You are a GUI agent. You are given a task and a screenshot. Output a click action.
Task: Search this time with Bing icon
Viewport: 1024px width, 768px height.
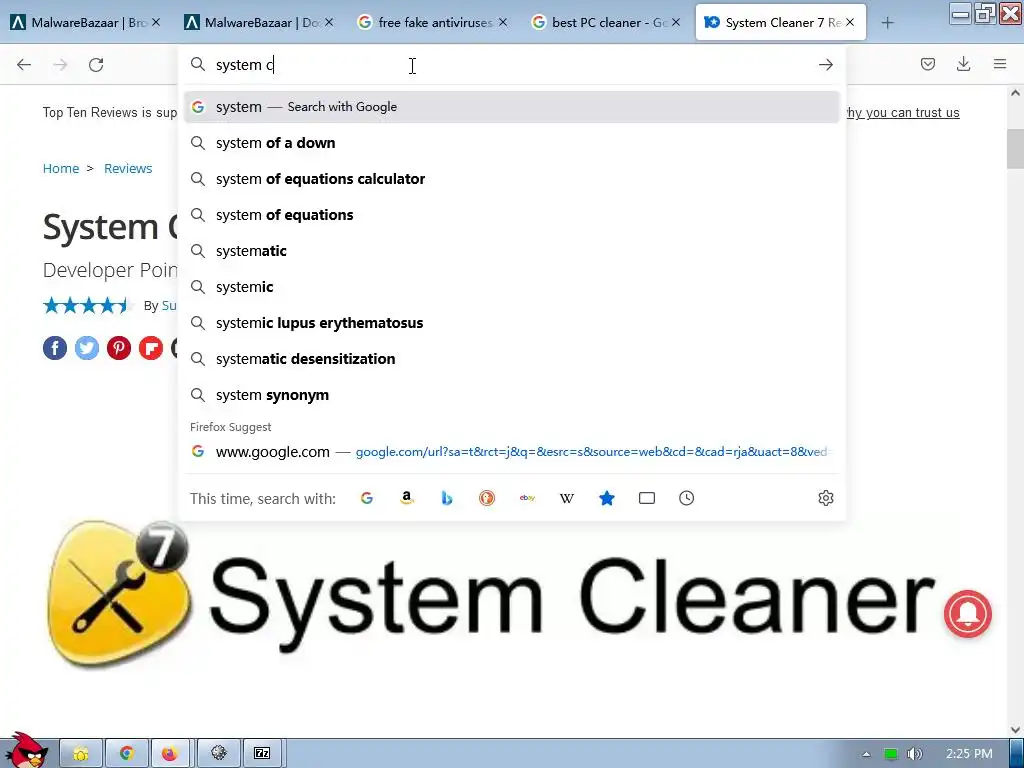click(x=447, y=498)
